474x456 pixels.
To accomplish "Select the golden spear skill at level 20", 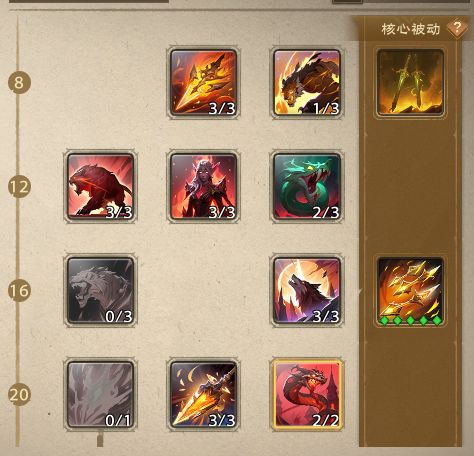I will (203, 394).
